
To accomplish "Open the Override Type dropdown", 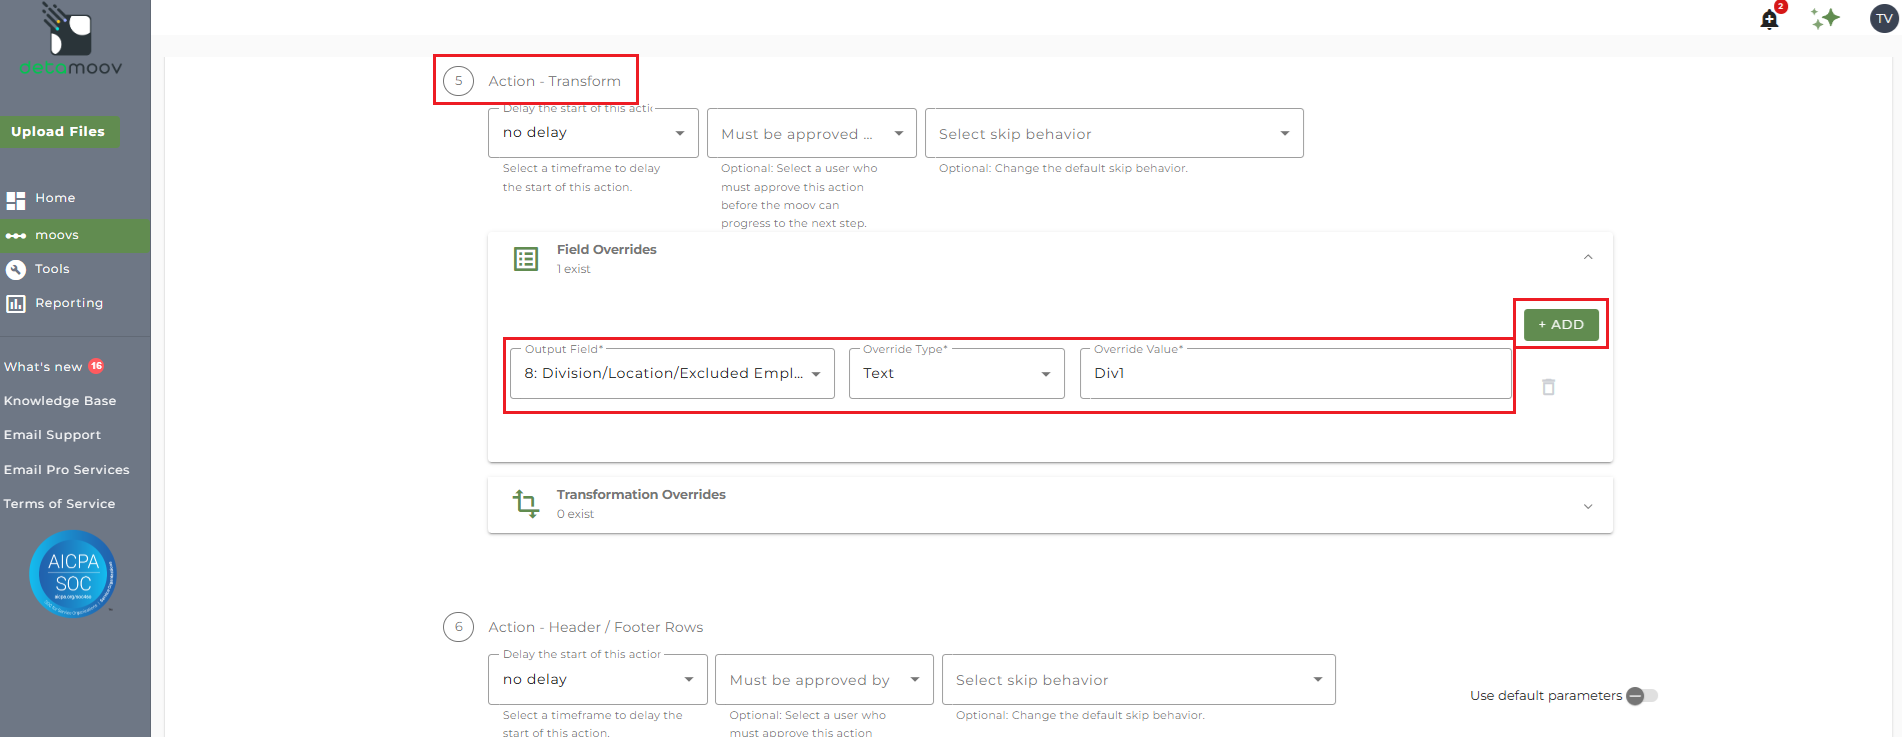I will pyautogui.click(x=956, y=374).
